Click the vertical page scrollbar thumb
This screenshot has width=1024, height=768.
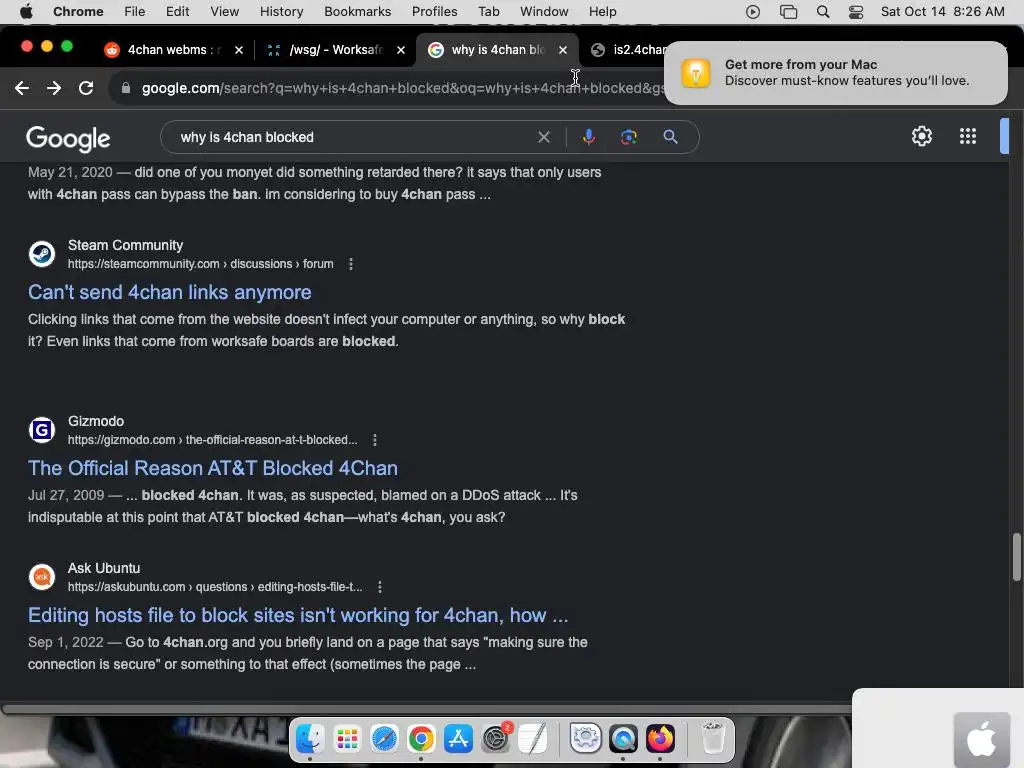tap(1016, 557)
